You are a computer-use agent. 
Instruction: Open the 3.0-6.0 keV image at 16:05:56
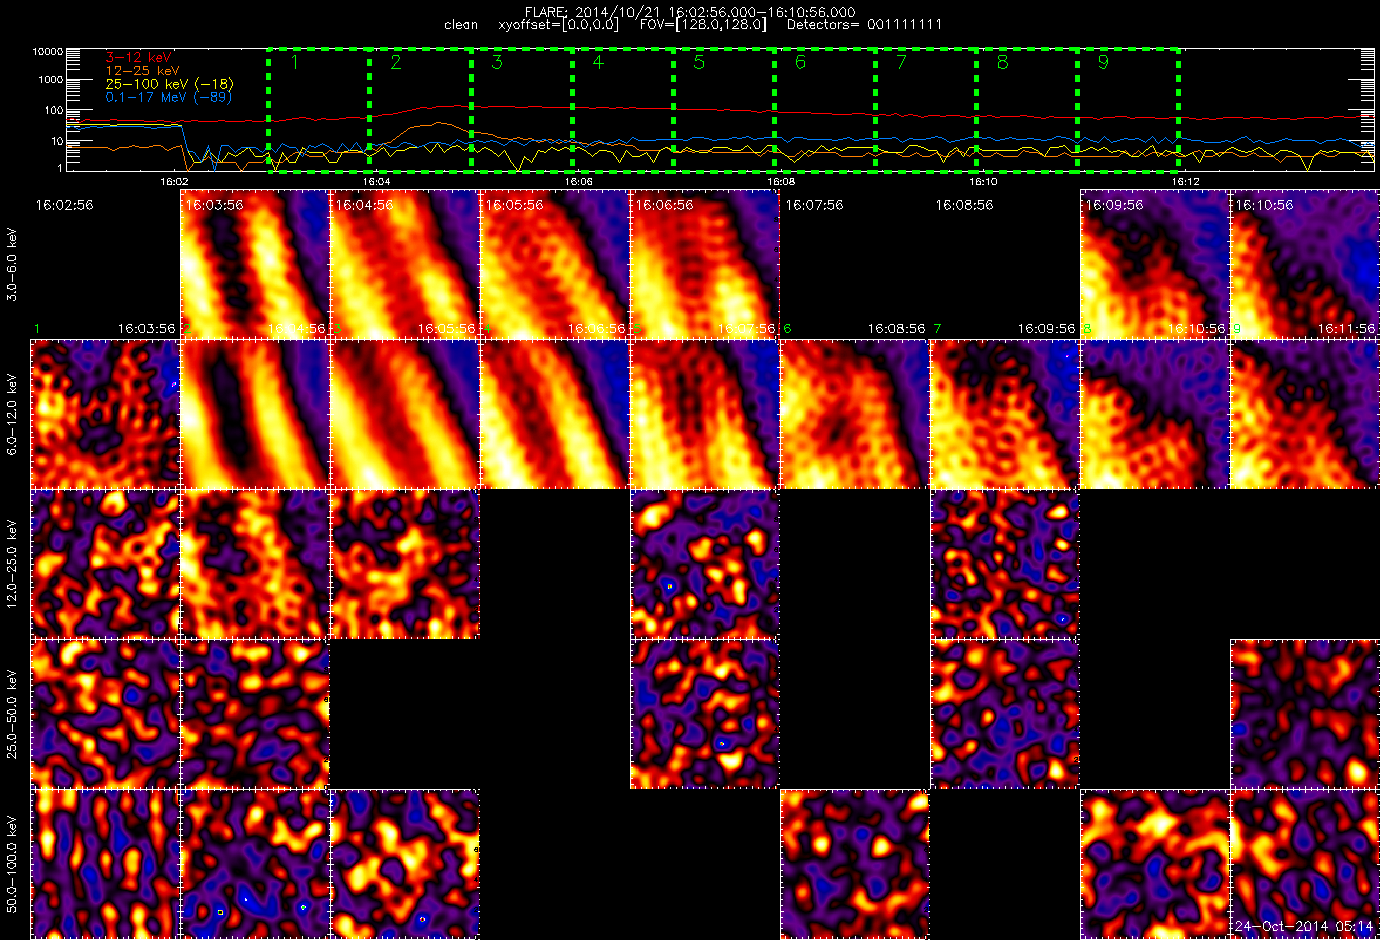pyautogui.click(x=555, y=264)
